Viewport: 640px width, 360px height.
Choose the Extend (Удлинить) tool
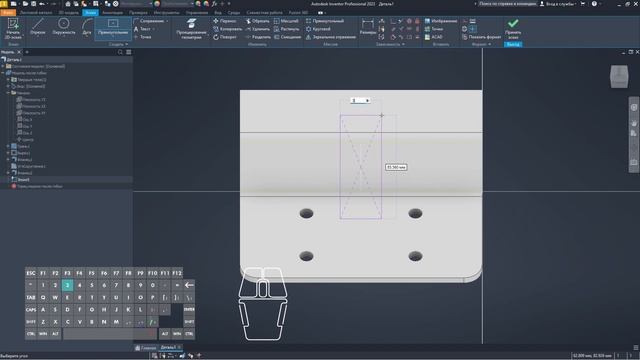pyautogui.click(x=258, y=29)
